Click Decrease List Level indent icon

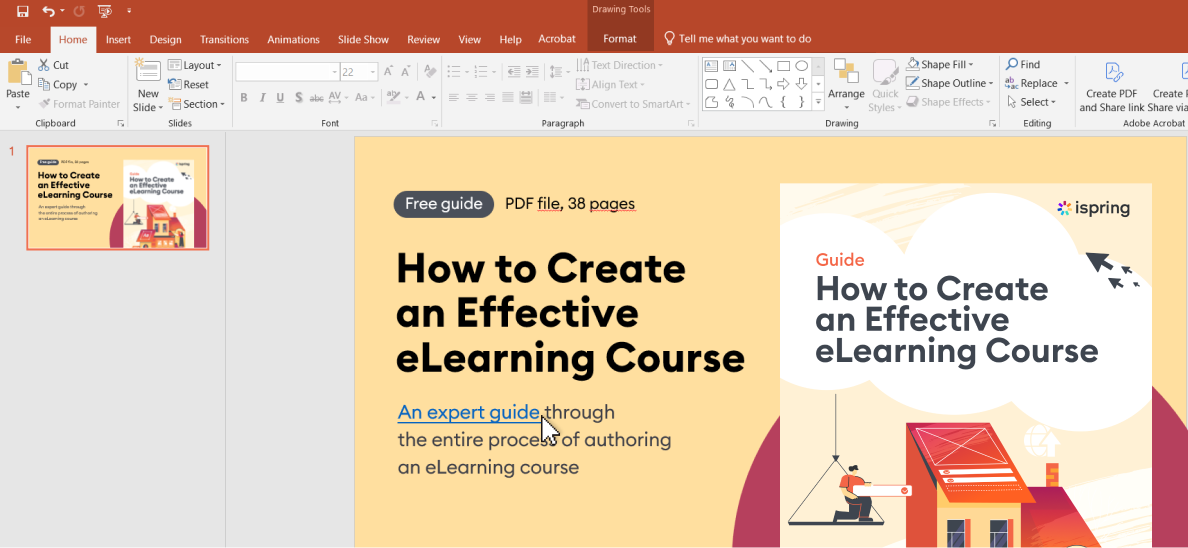(514, 72)
